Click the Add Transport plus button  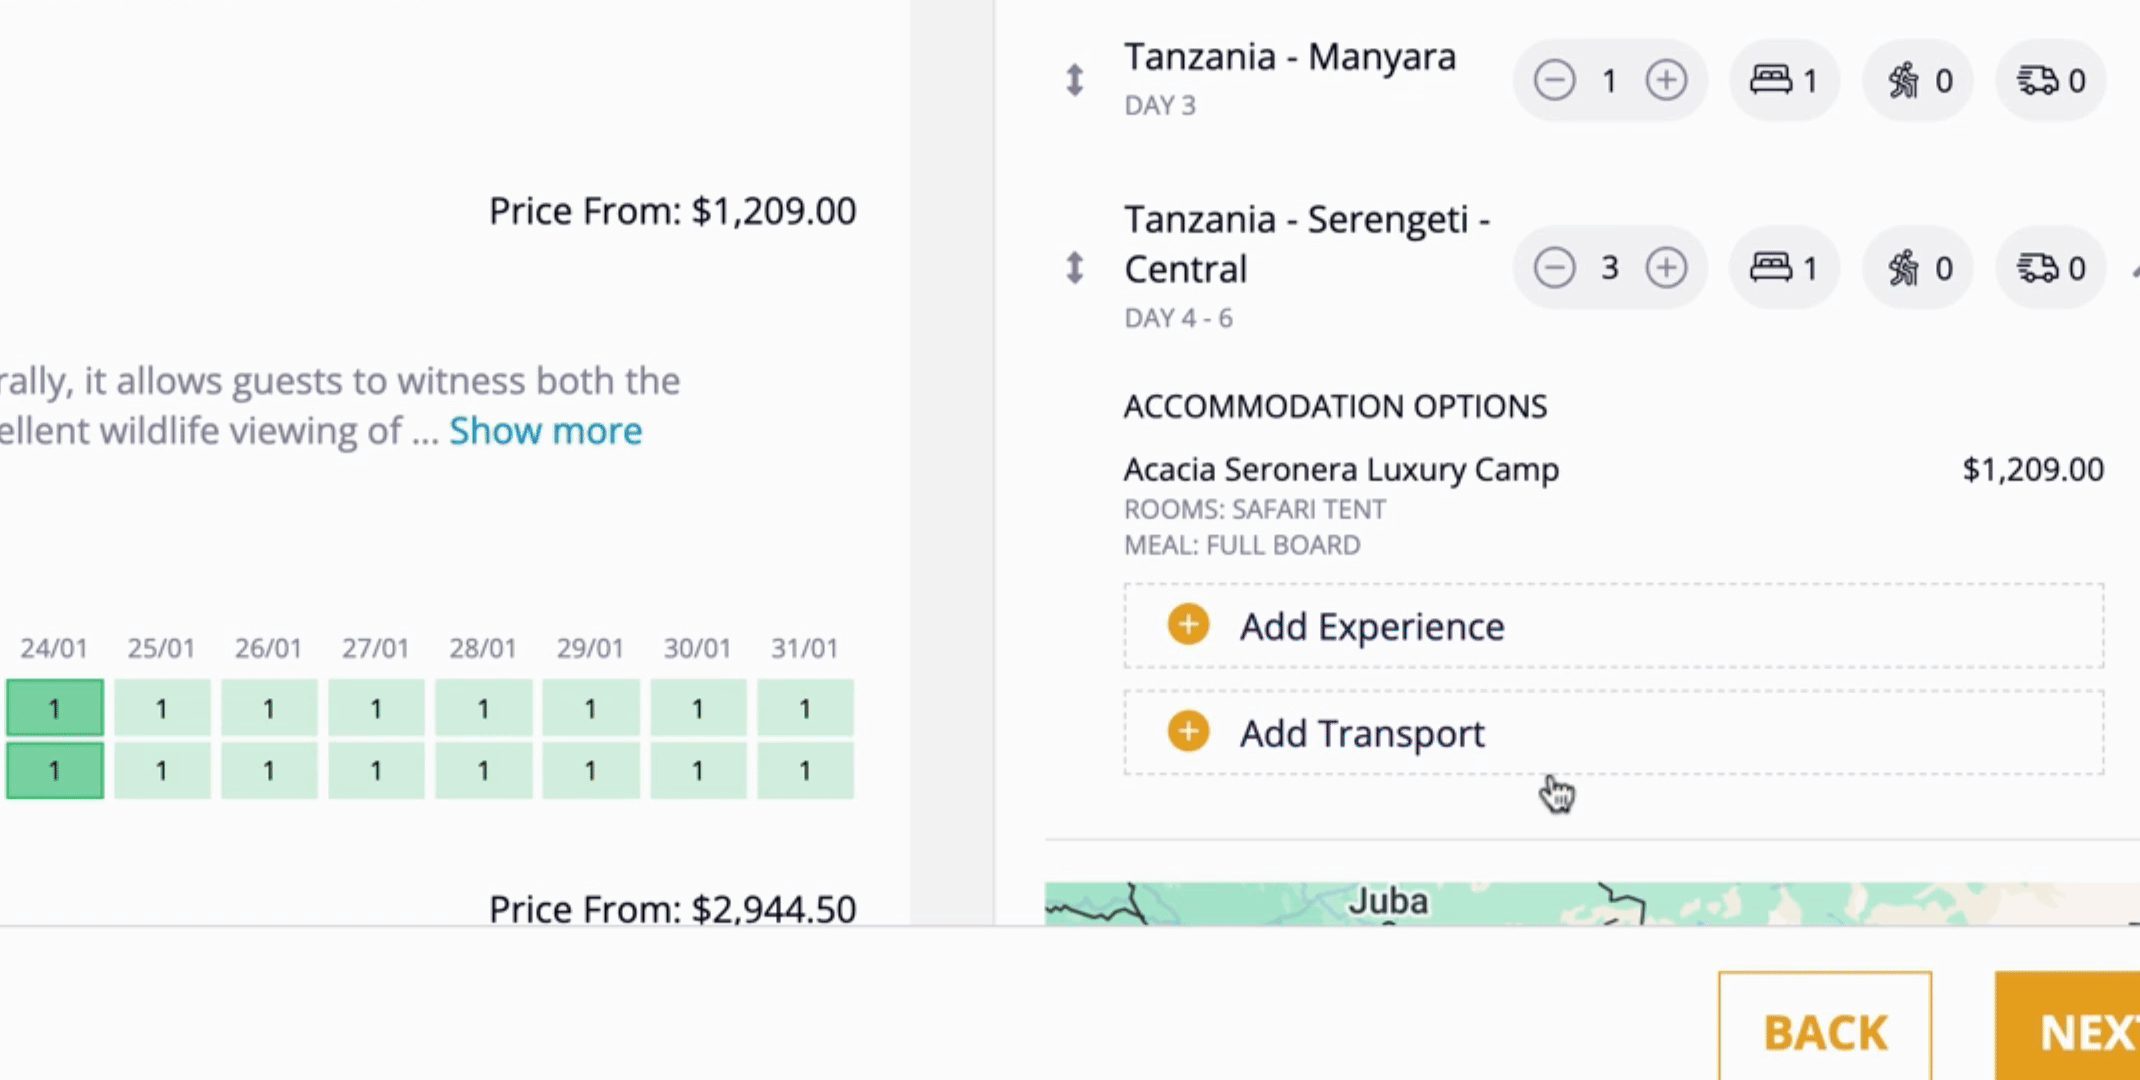point(1188,732)
